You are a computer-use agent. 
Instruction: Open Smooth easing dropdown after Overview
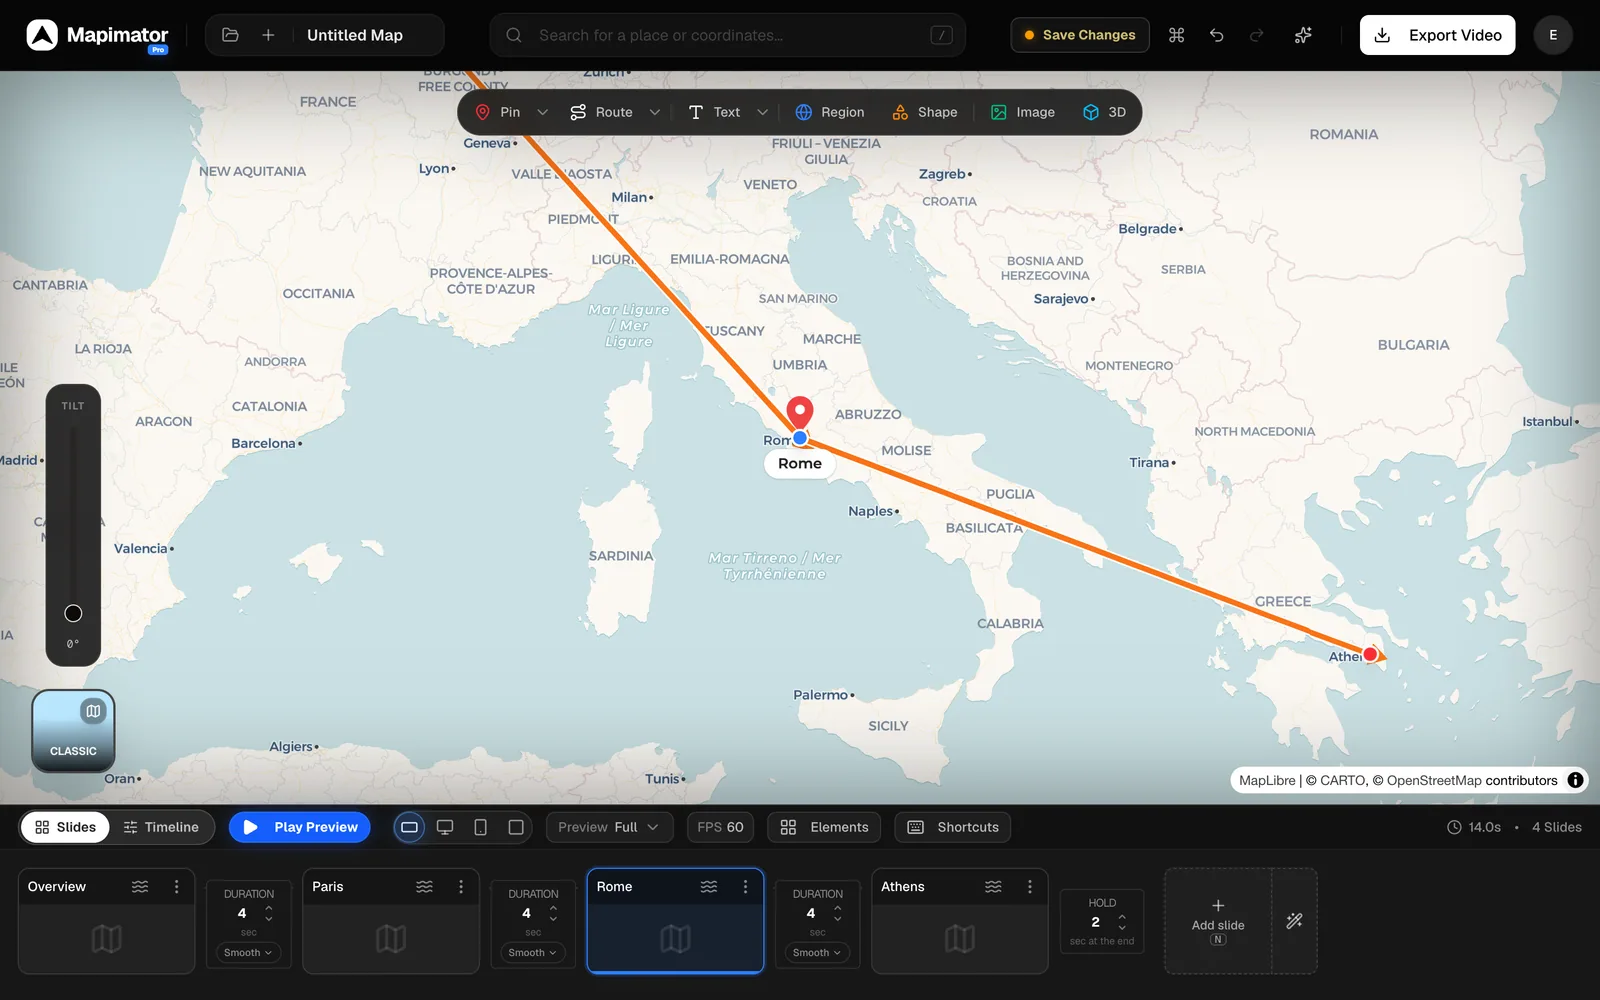(248, 953)
